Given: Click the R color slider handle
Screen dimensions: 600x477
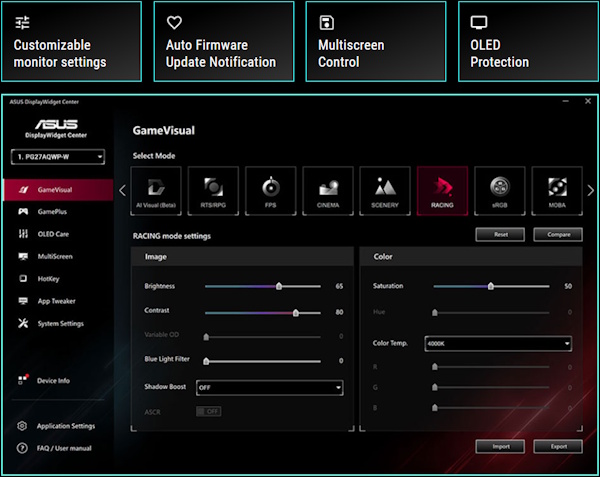Looking at the screenshot, I should click(435, 366).
